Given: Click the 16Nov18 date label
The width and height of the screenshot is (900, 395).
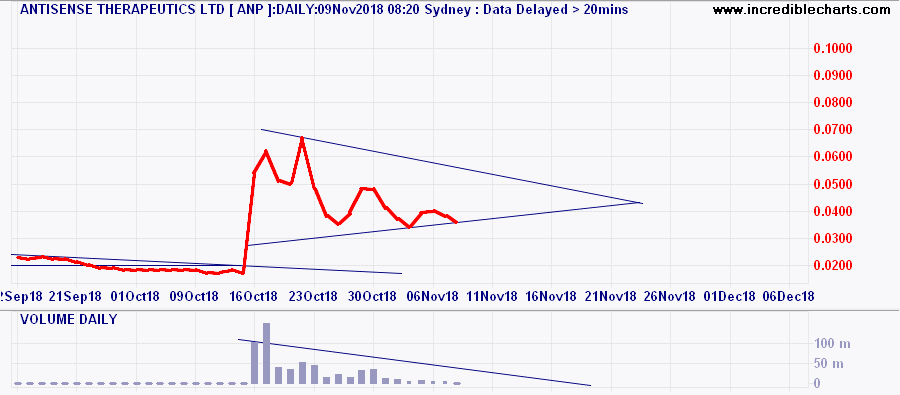Looking at the screenshot, I should [x=550, y=296].
